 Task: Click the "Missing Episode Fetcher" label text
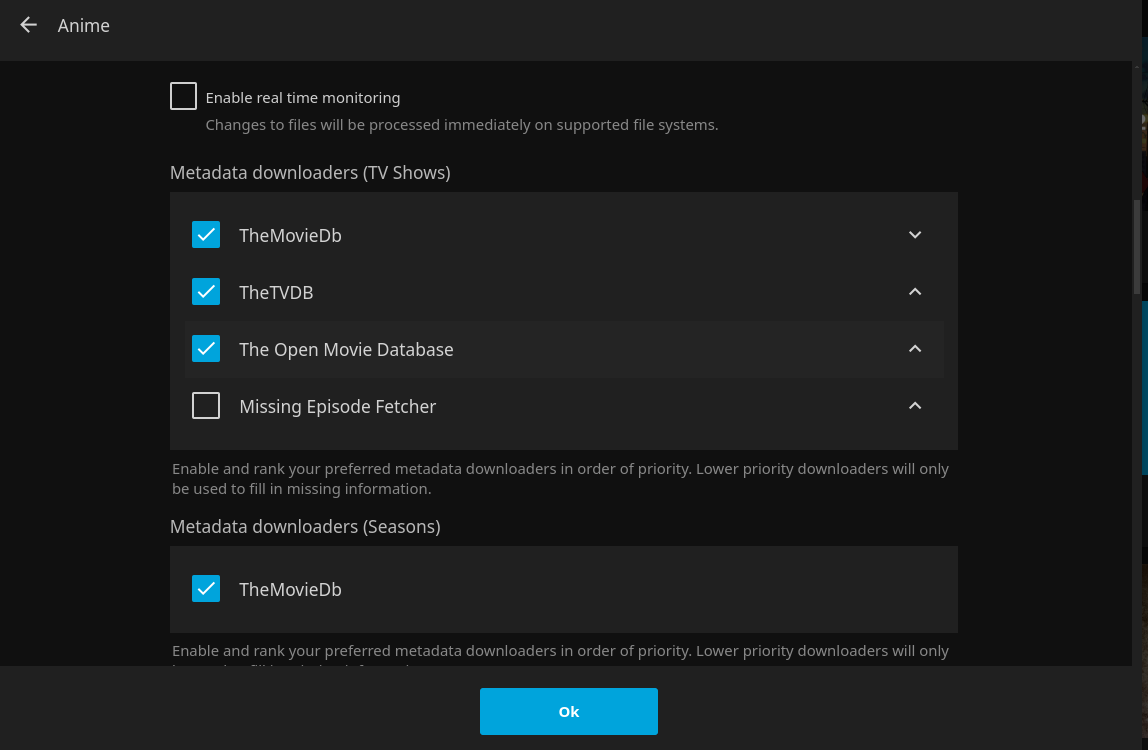337,407
